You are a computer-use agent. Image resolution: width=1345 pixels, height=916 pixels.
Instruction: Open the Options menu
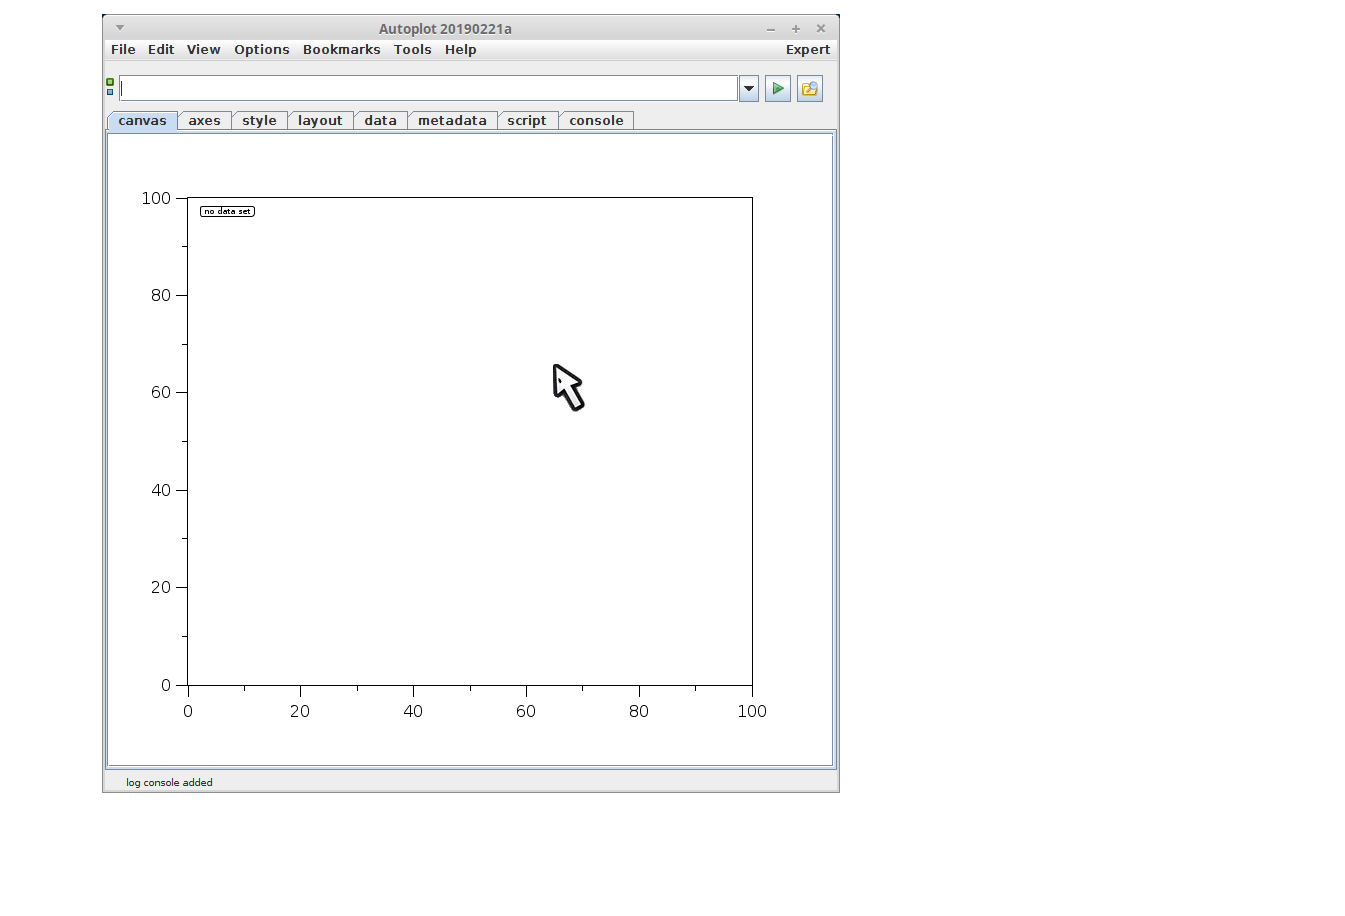[x=261, y=50]
